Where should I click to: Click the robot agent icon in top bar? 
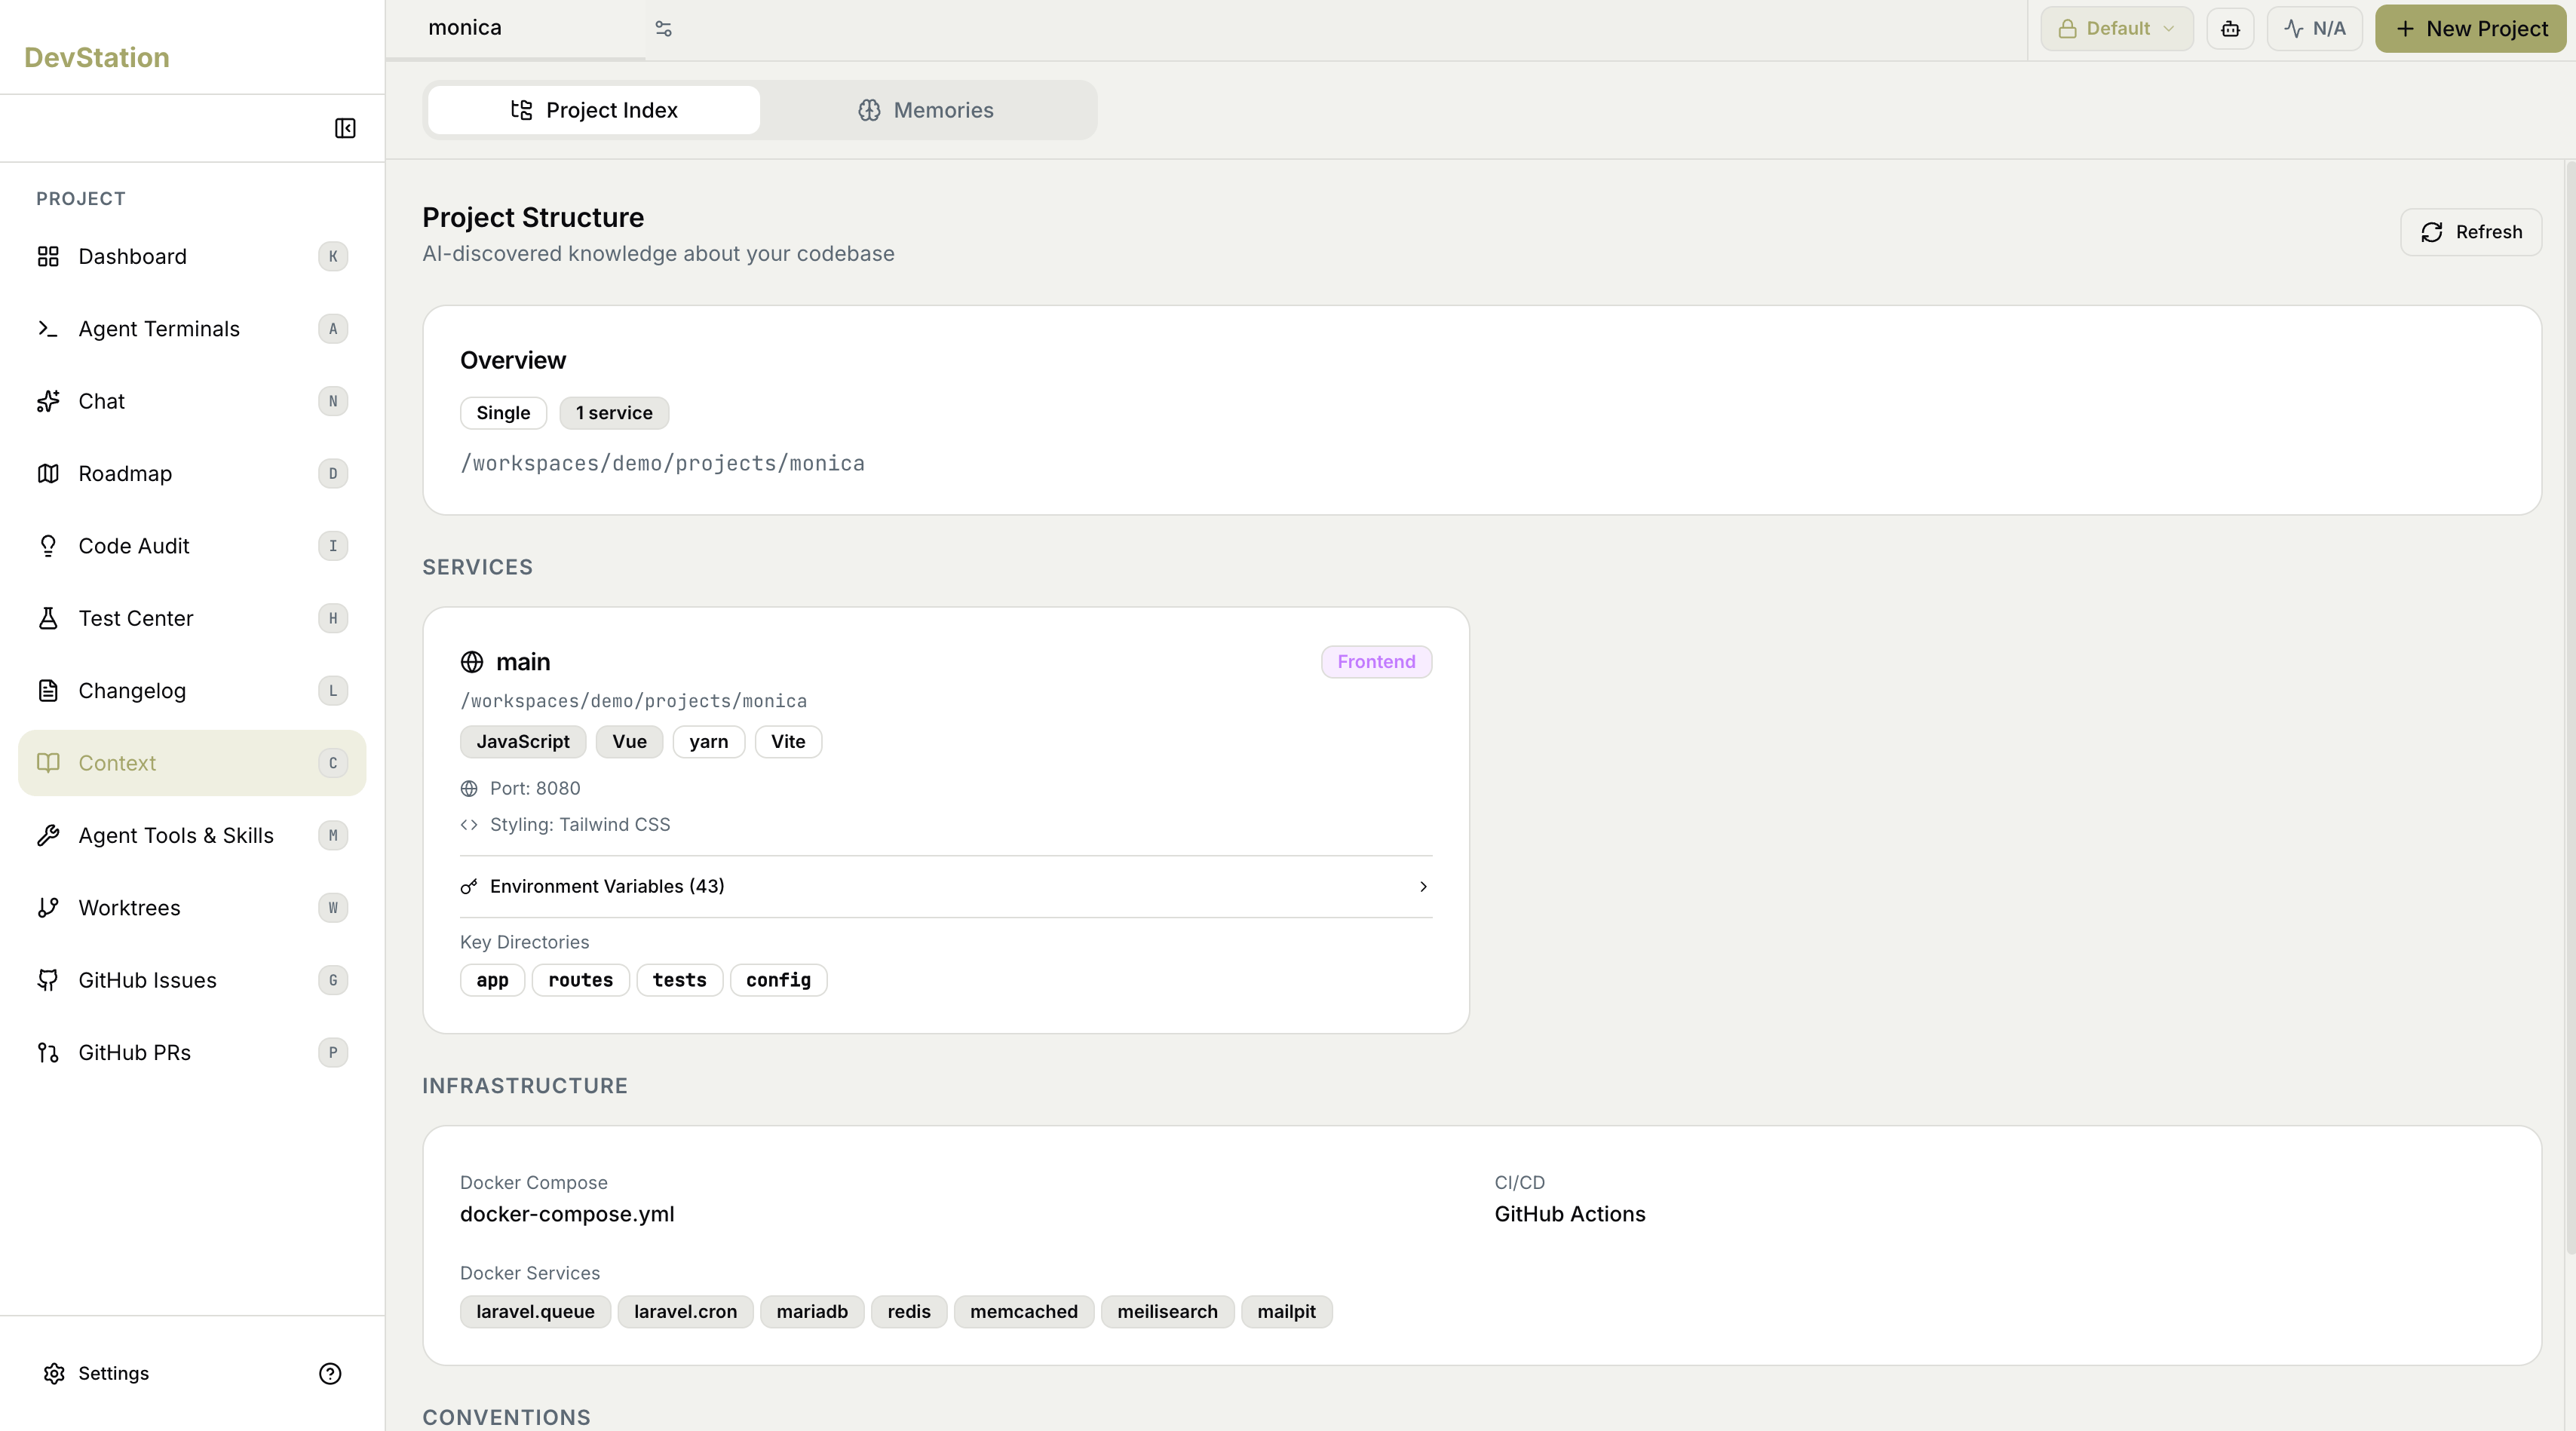click(2230, 29)
